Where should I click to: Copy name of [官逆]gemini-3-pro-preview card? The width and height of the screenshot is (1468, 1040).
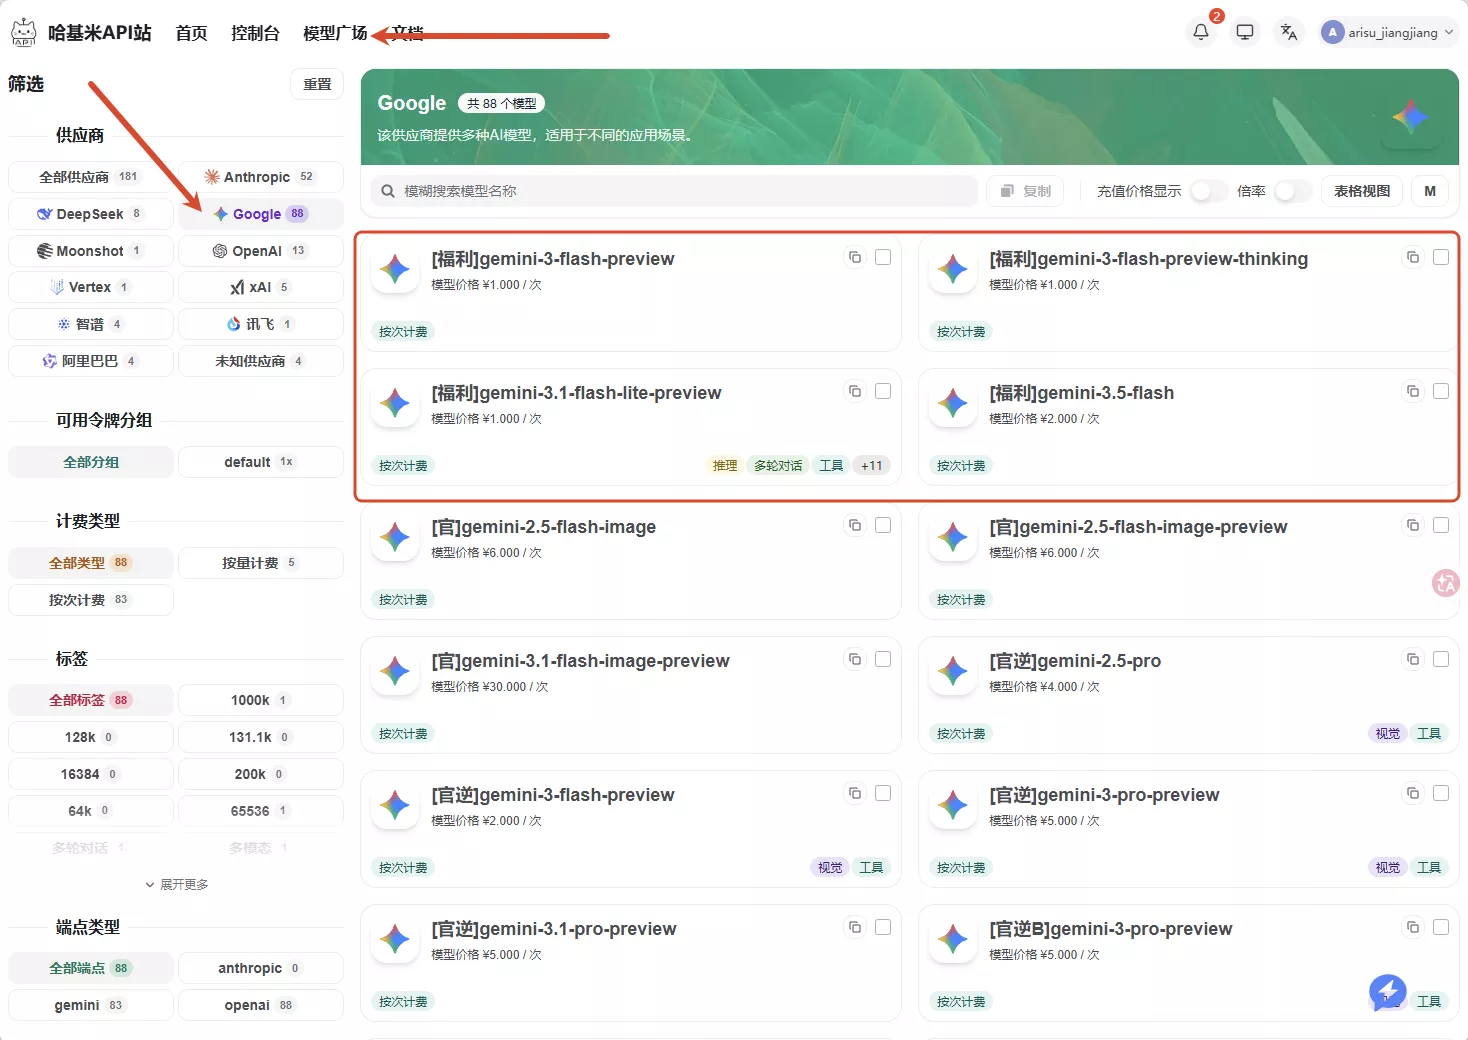click(x=1413, y=794)
